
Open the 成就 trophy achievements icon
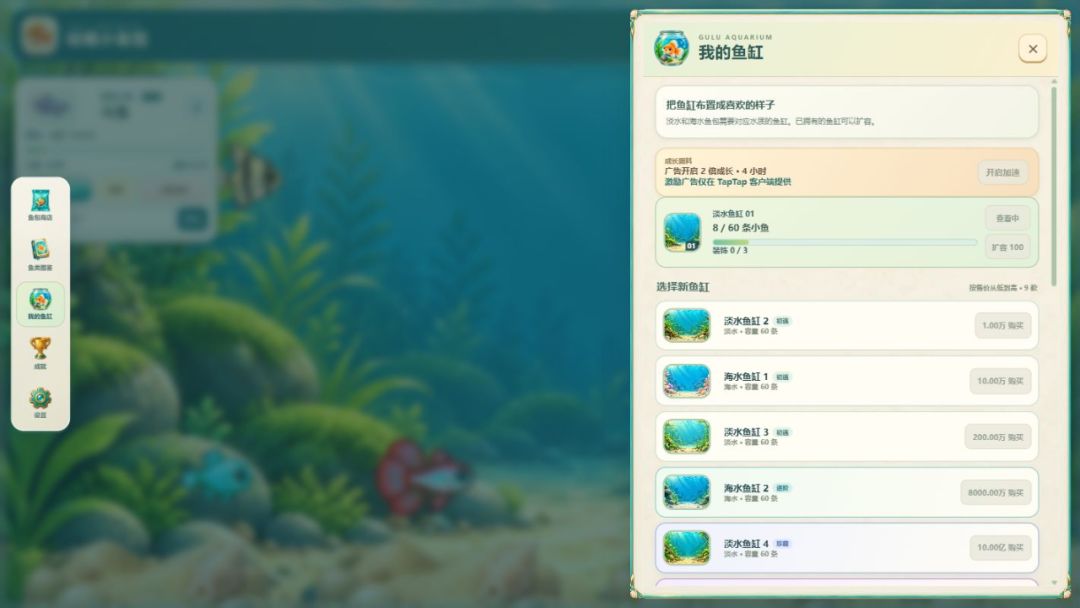coord(40,353)
